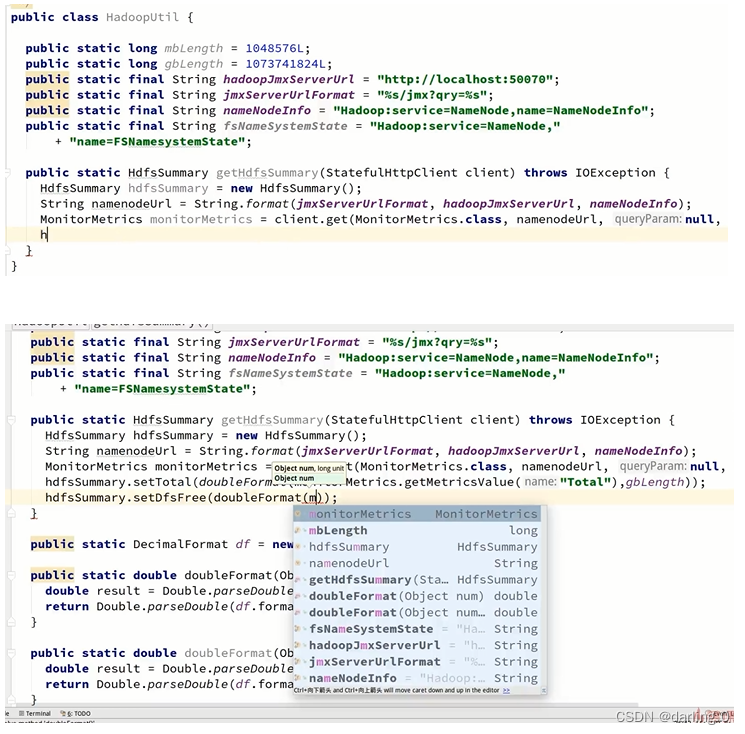The width and height of the screenshot is (745, 734).
Task: Open the completion popup options pi icon
Action: pyautogui.click(x=544, y=690)
